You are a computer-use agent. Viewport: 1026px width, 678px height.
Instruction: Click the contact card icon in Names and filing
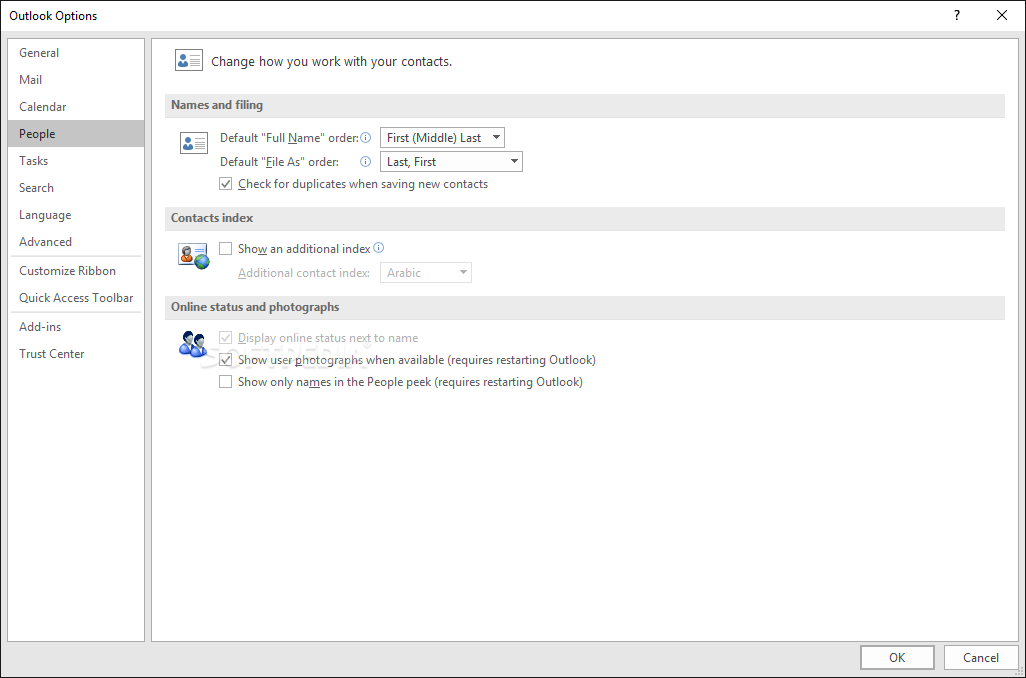tap(194, 143)
